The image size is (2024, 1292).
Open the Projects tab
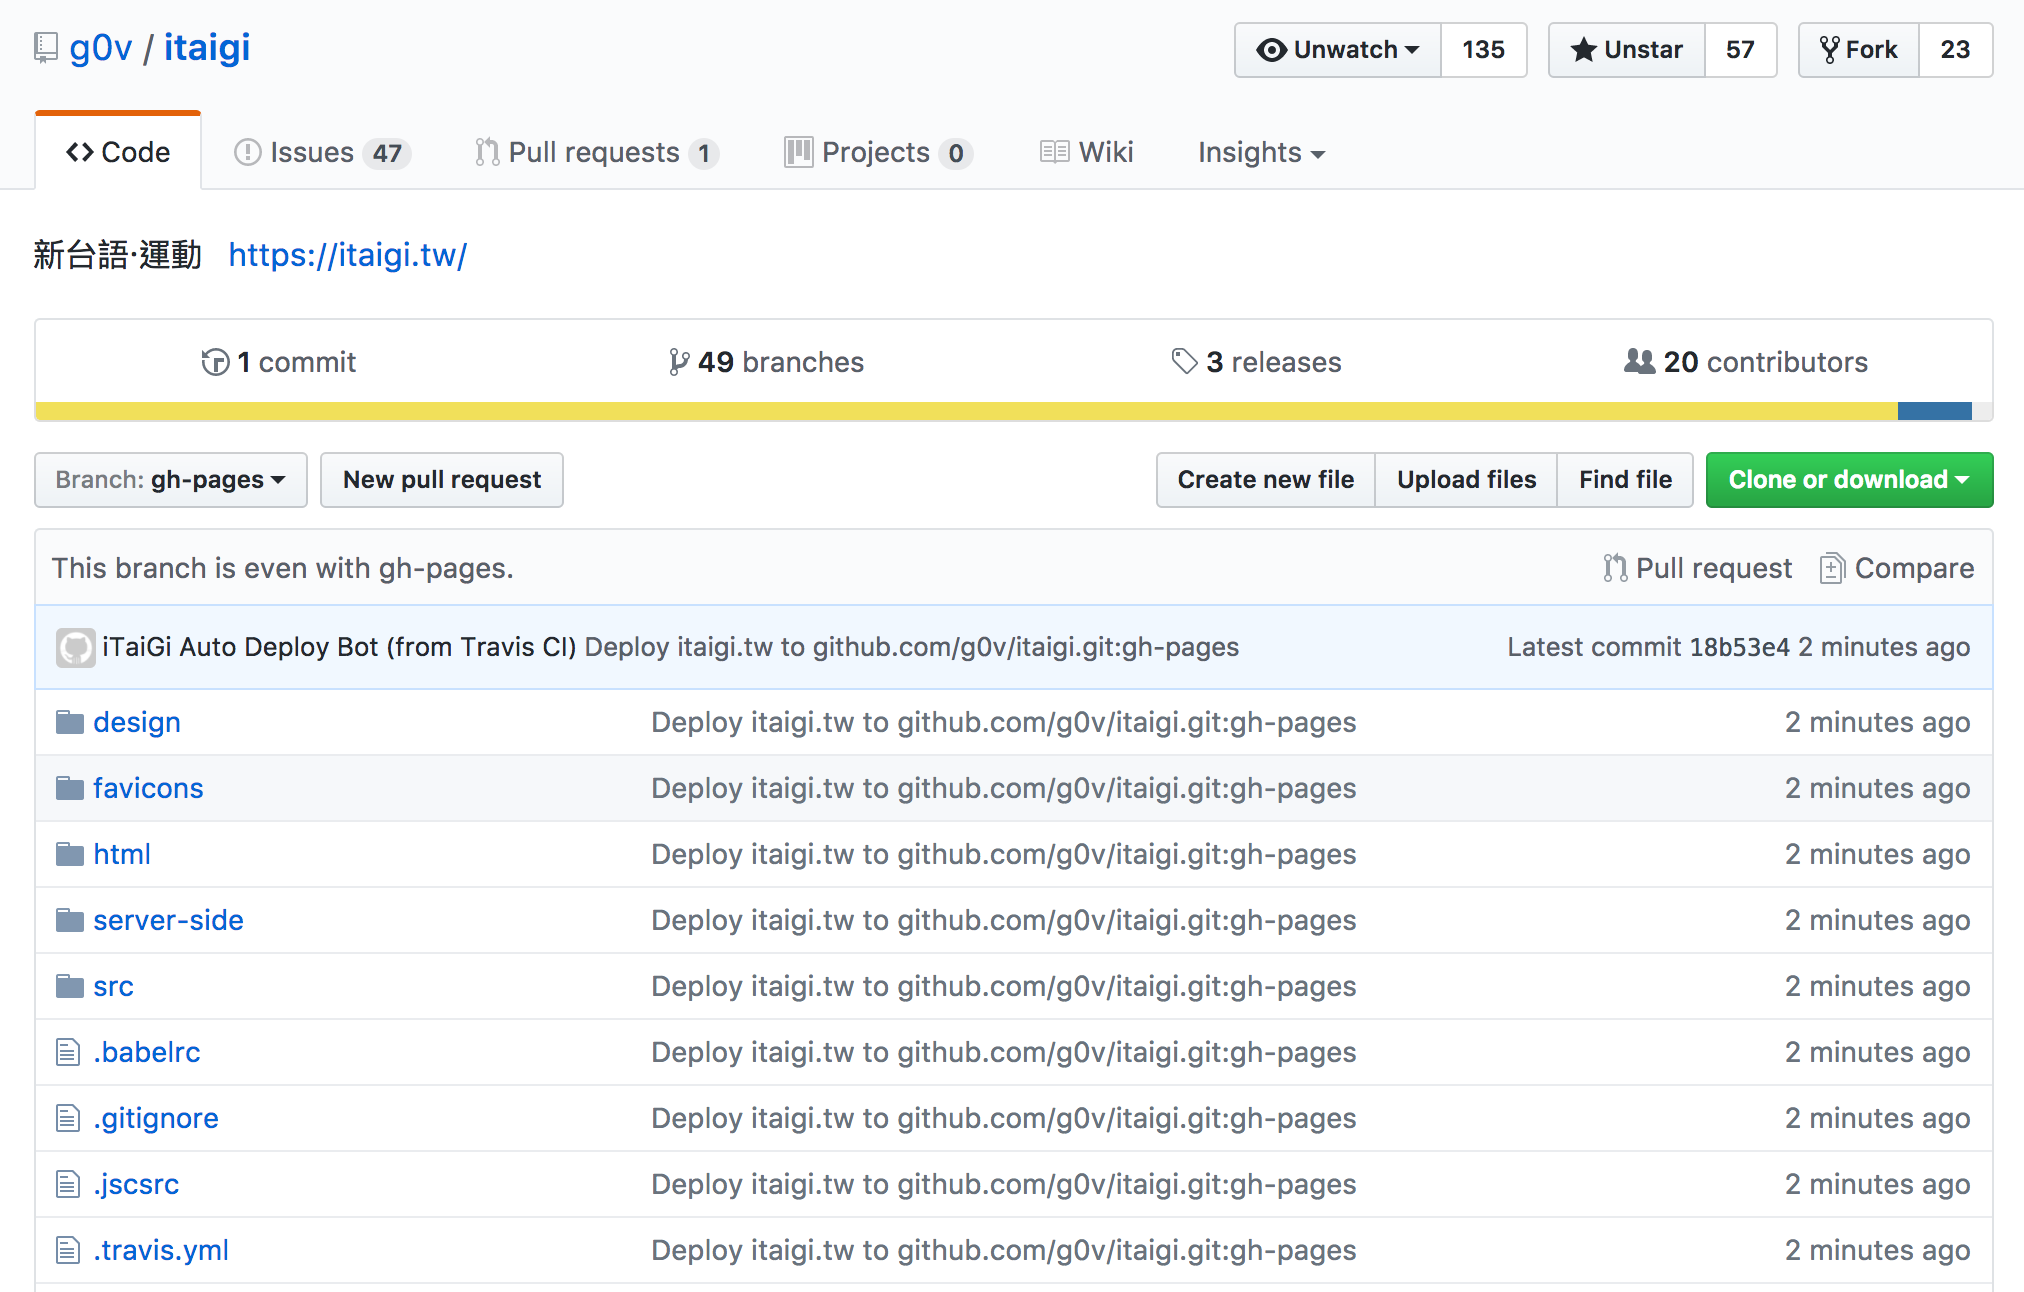(879, 152)
